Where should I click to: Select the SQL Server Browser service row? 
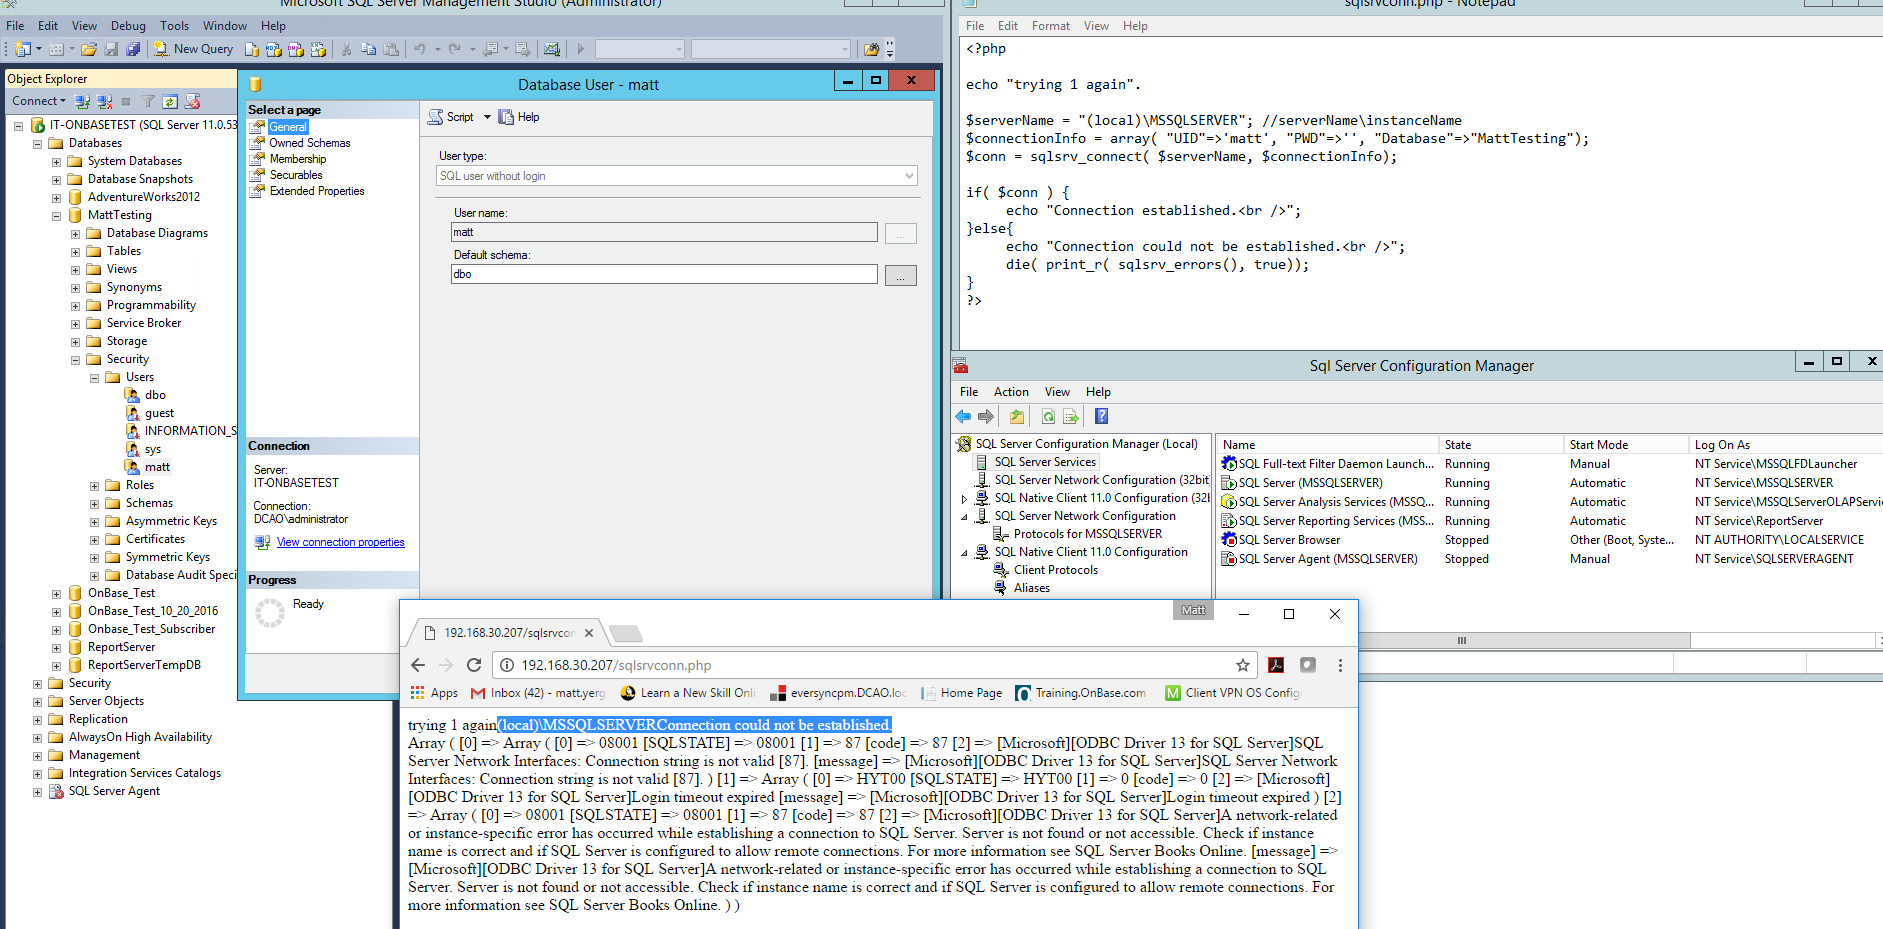1550,540
